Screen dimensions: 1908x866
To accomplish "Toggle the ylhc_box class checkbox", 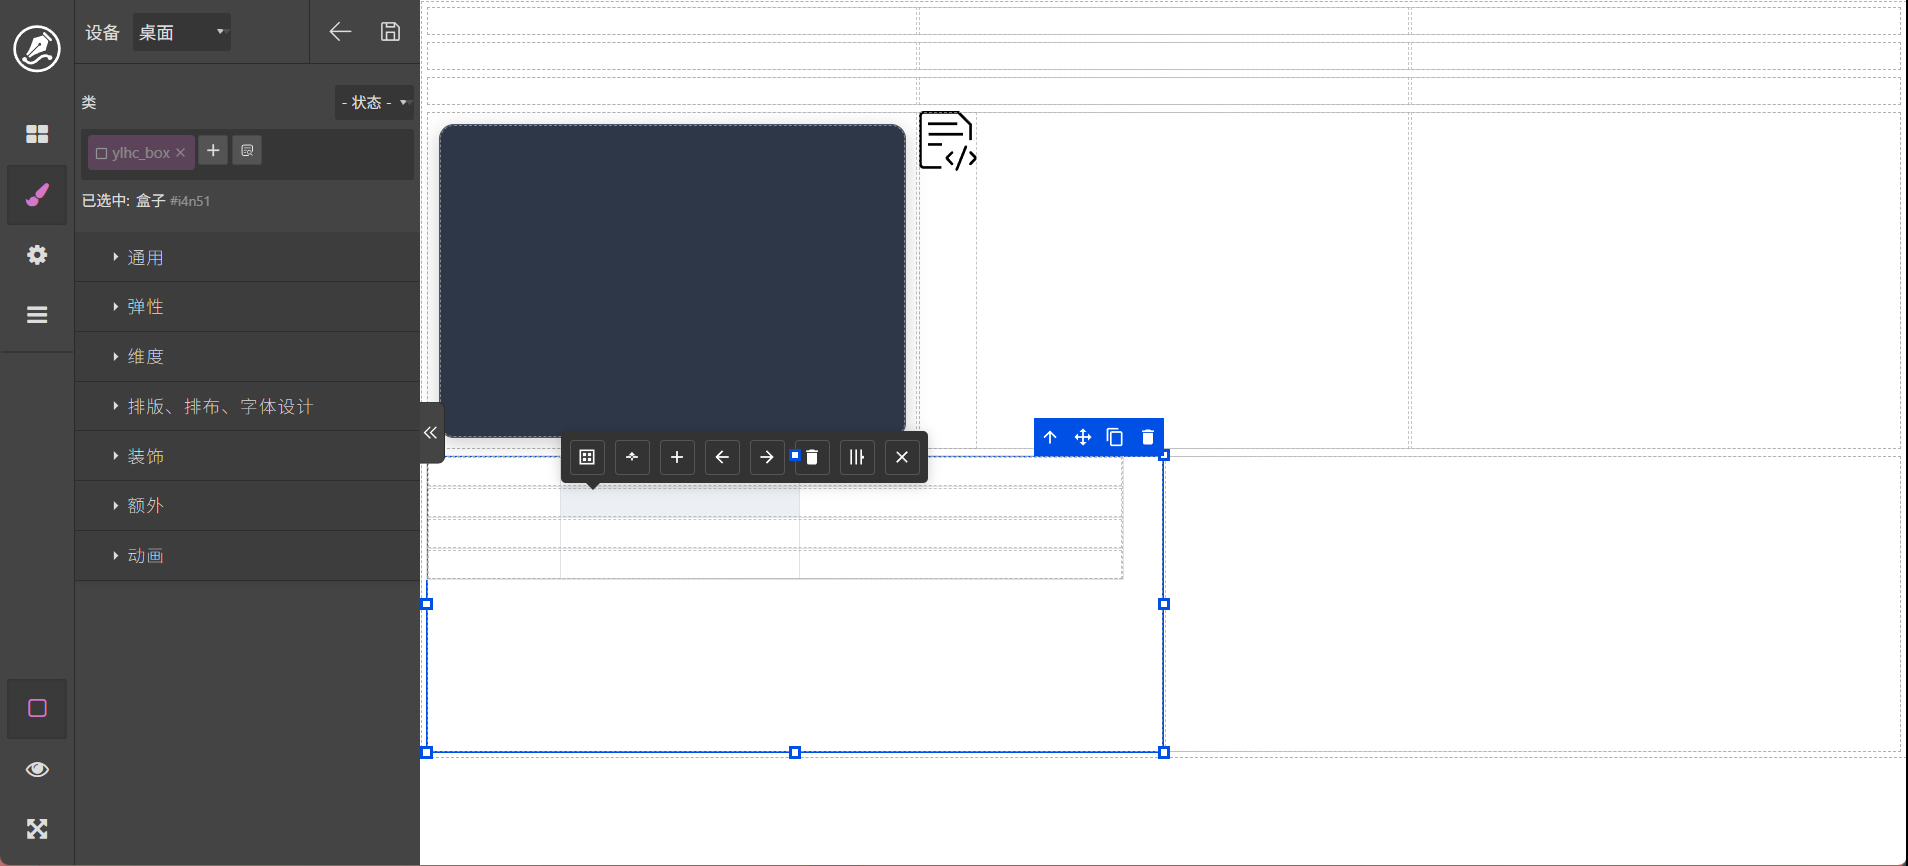I will click(101, 153).
